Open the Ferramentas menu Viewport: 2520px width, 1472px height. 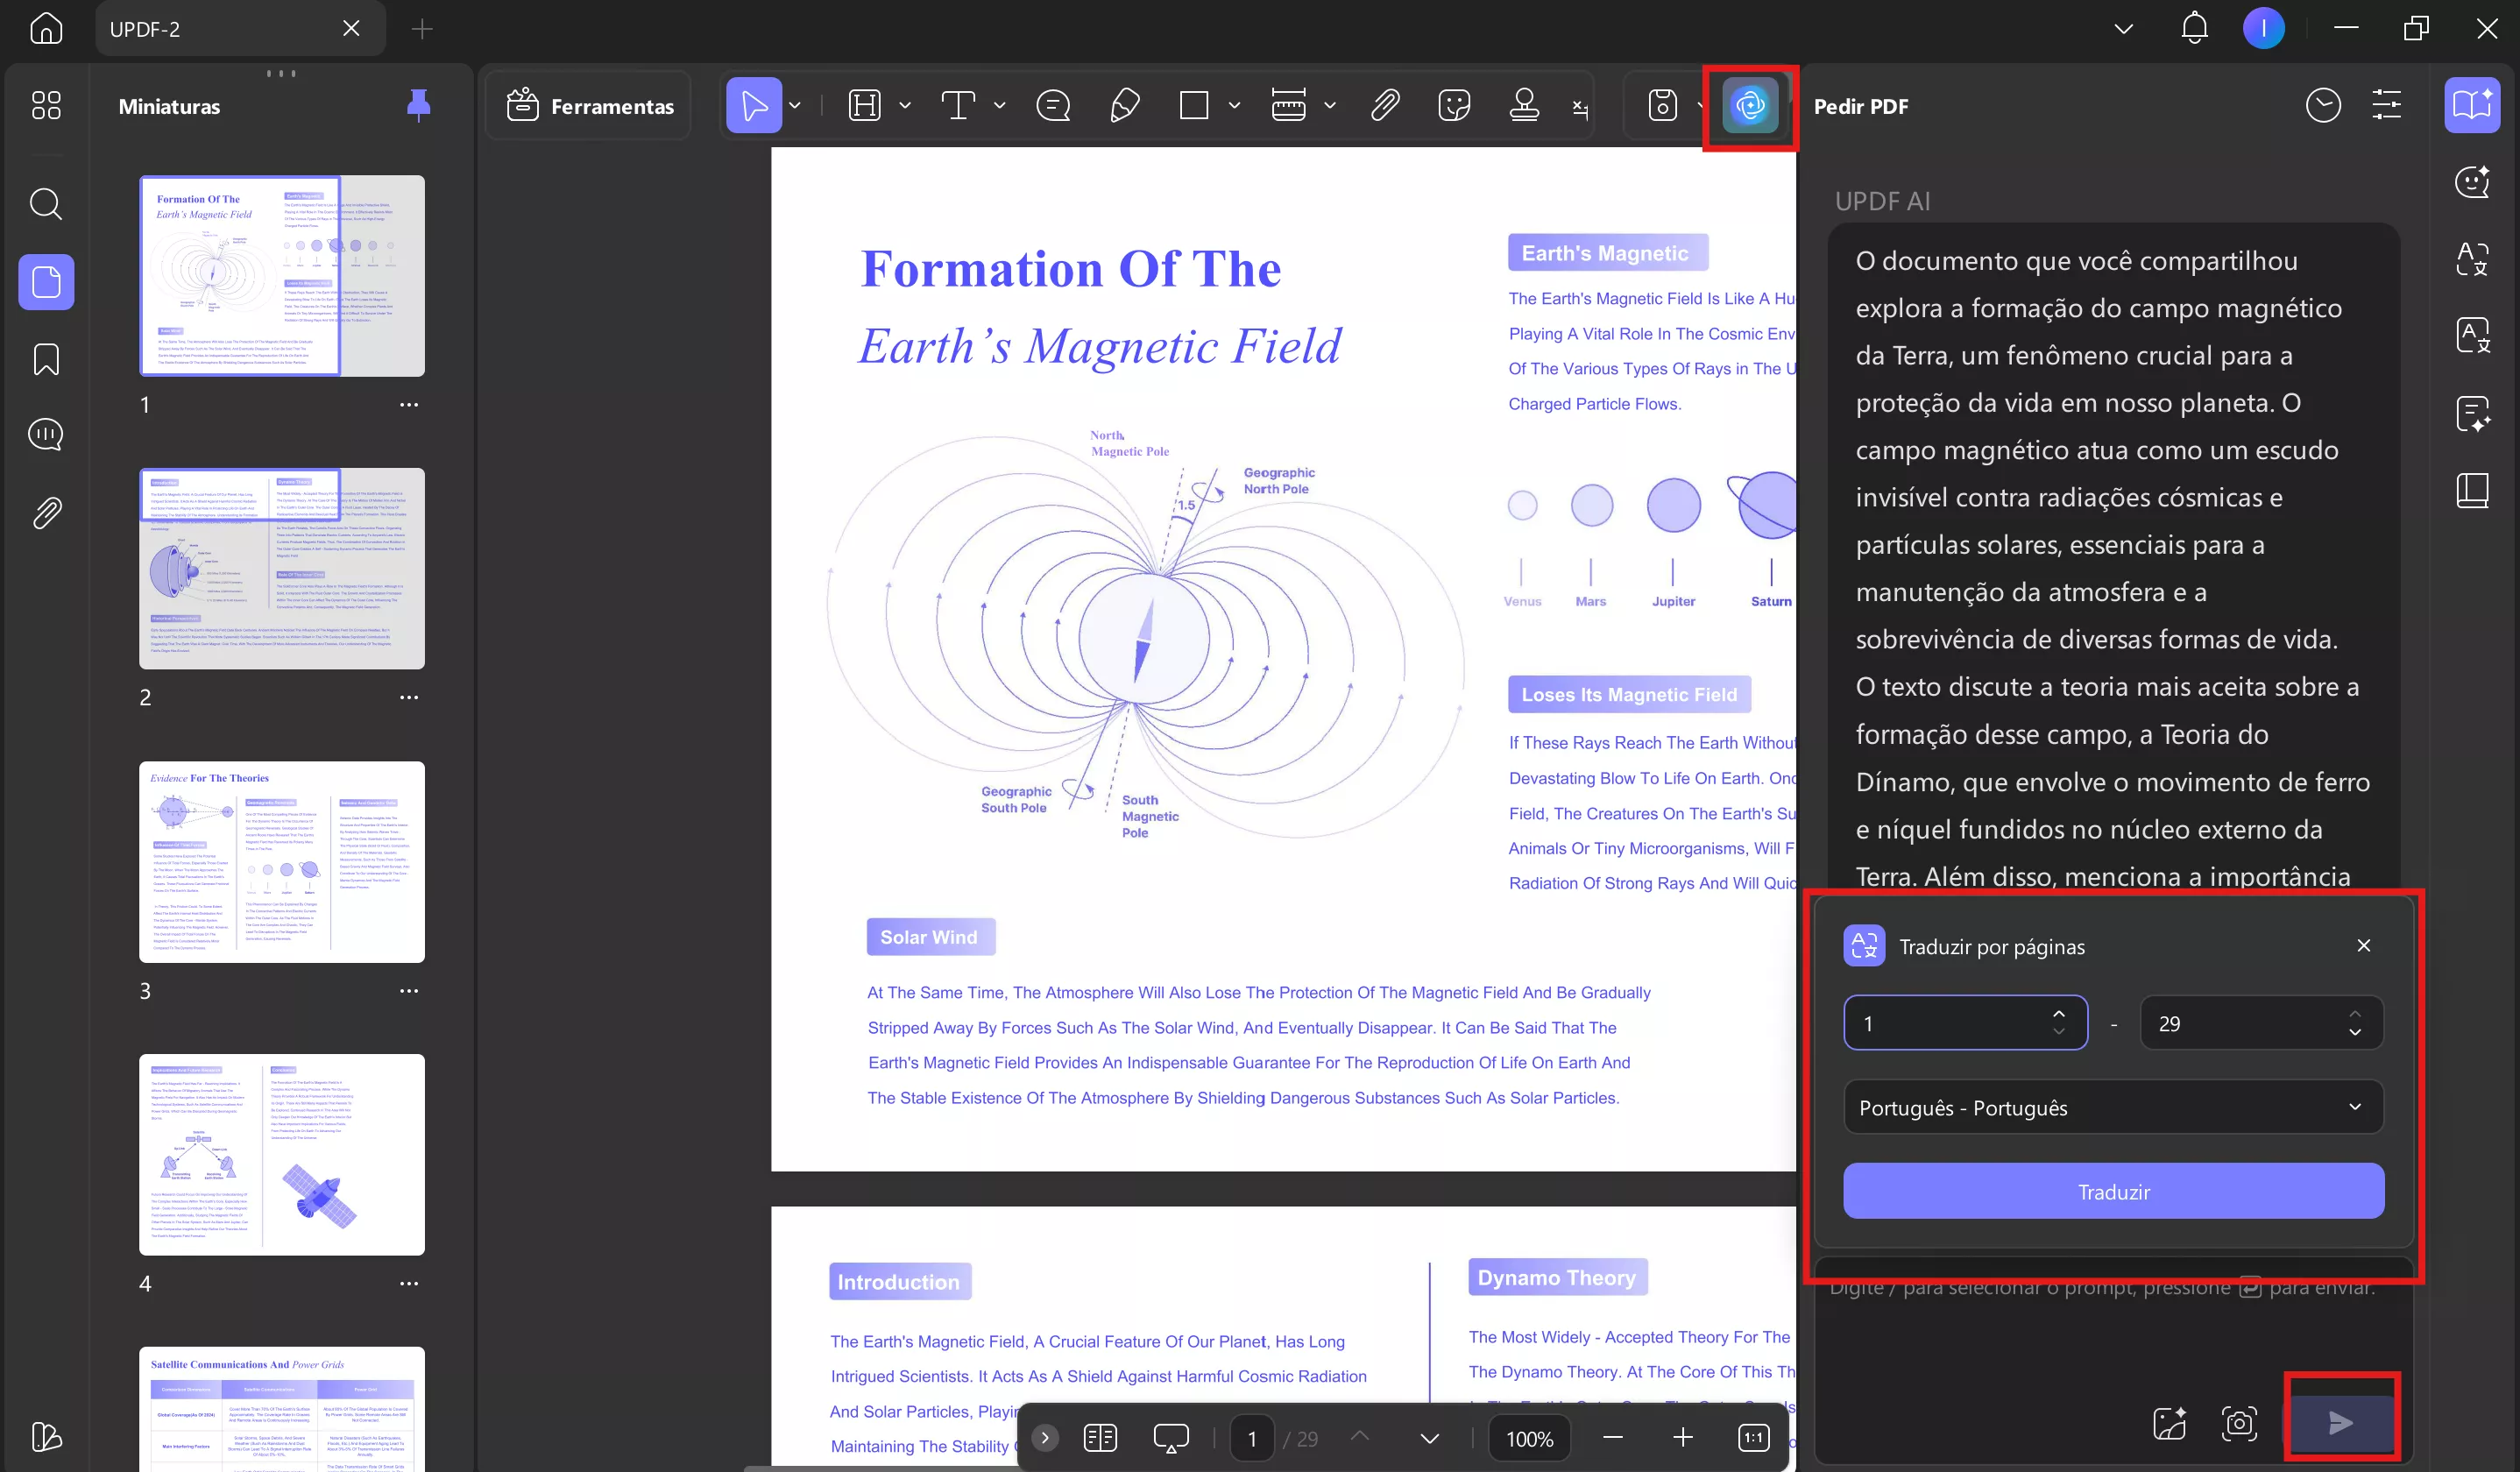tap(590, 106)
